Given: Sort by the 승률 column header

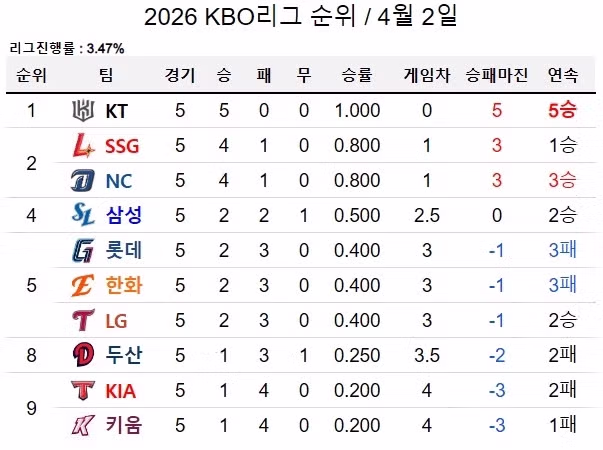Looking at the screenshot, I should [357, 75].
